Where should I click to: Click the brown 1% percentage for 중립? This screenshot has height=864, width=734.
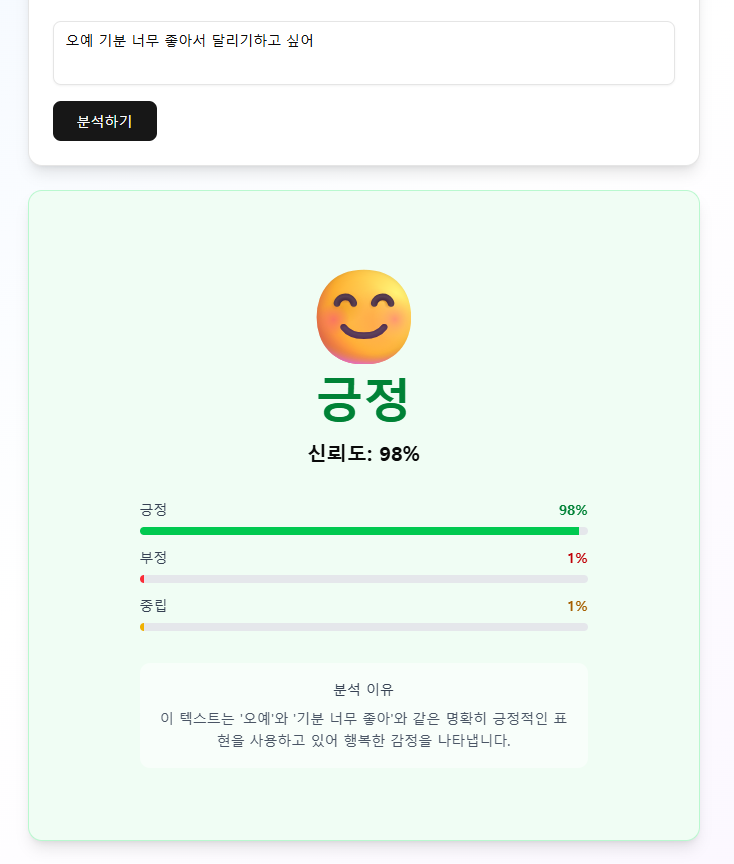(578, 606)
